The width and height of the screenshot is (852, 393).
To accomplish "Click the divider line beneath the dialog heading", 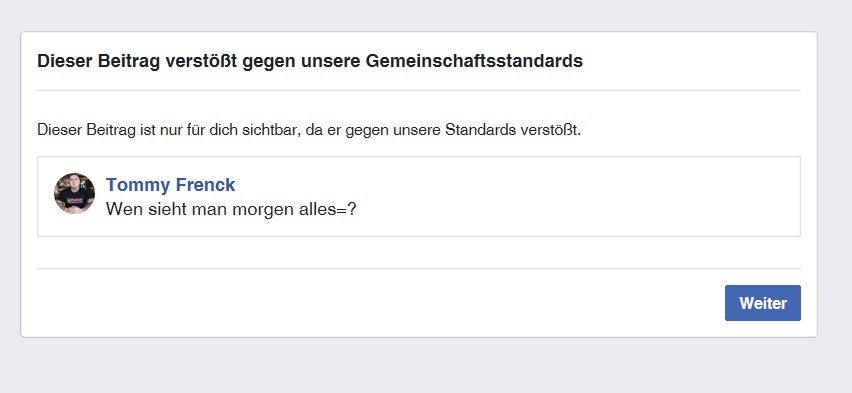I will point(418,90).
